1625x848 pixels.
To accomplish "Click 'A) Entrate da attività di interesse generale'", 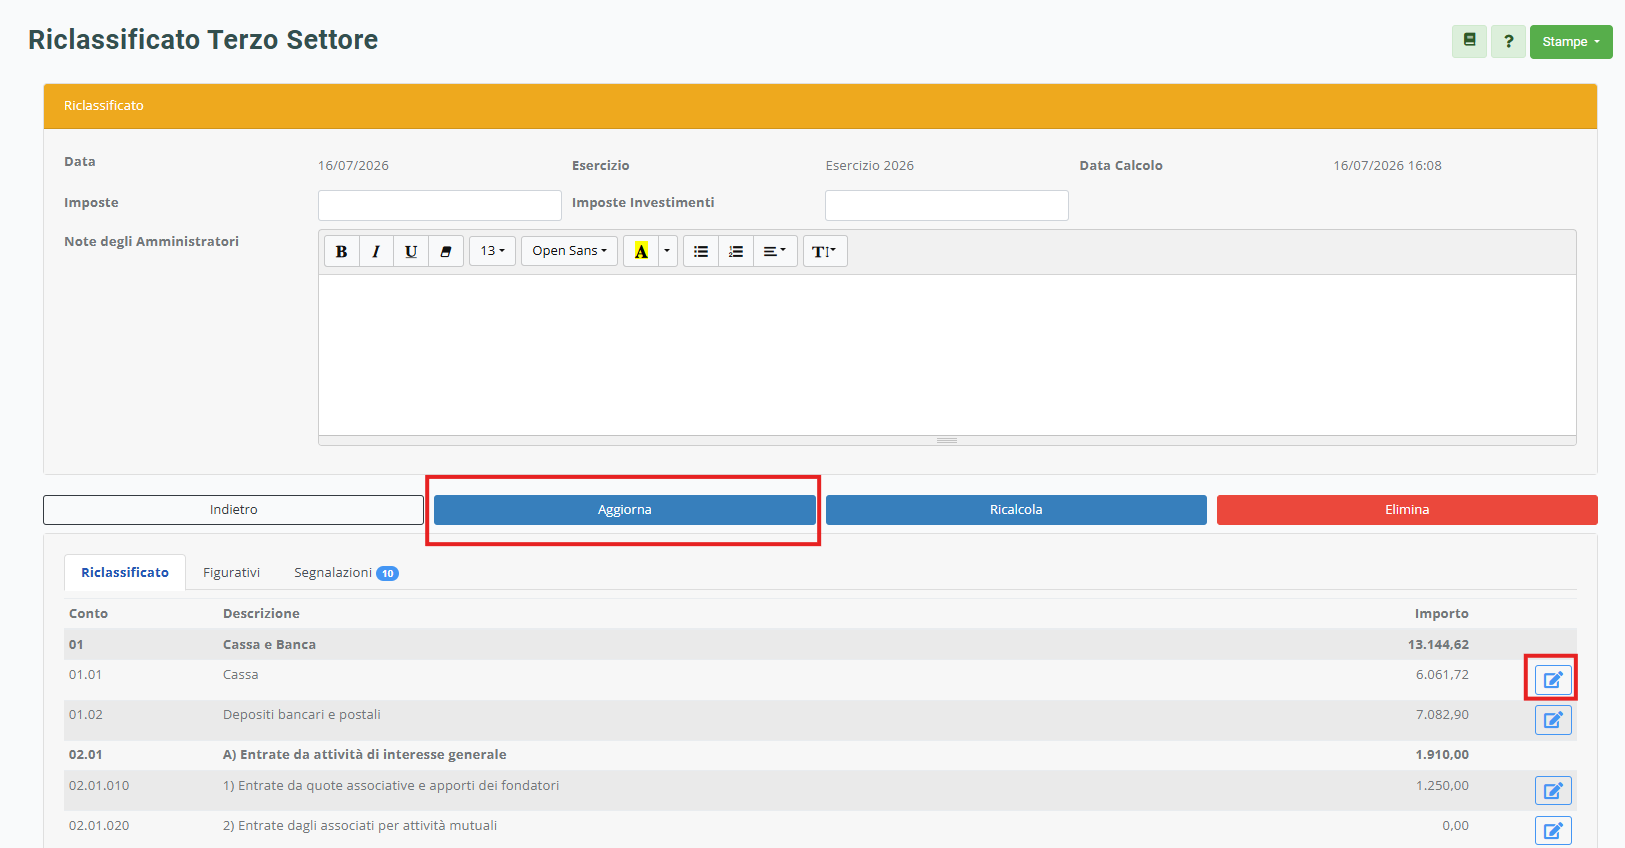I will pyautogui.click(x=364, y=755).
